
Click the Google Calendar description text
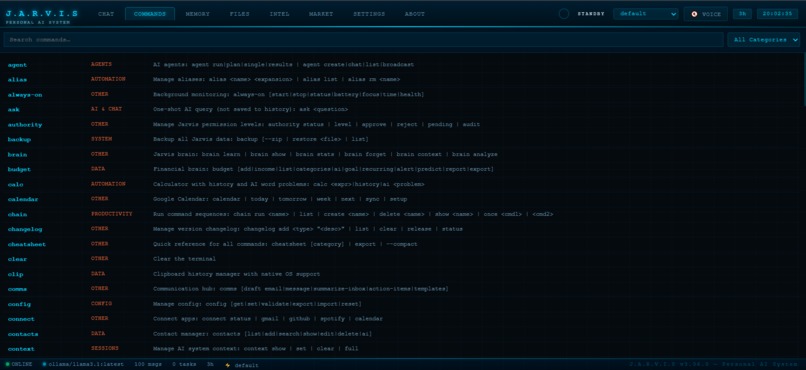point(280,199)
